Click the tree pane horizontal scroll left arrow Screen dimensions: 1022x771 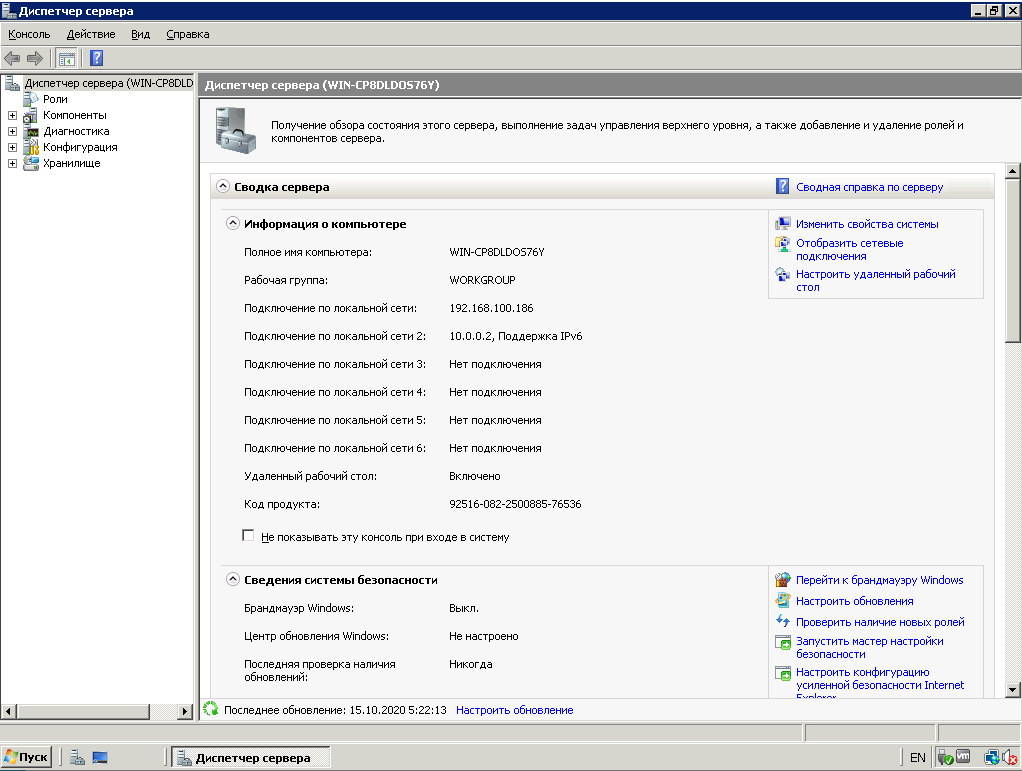(x=8, y=711)
